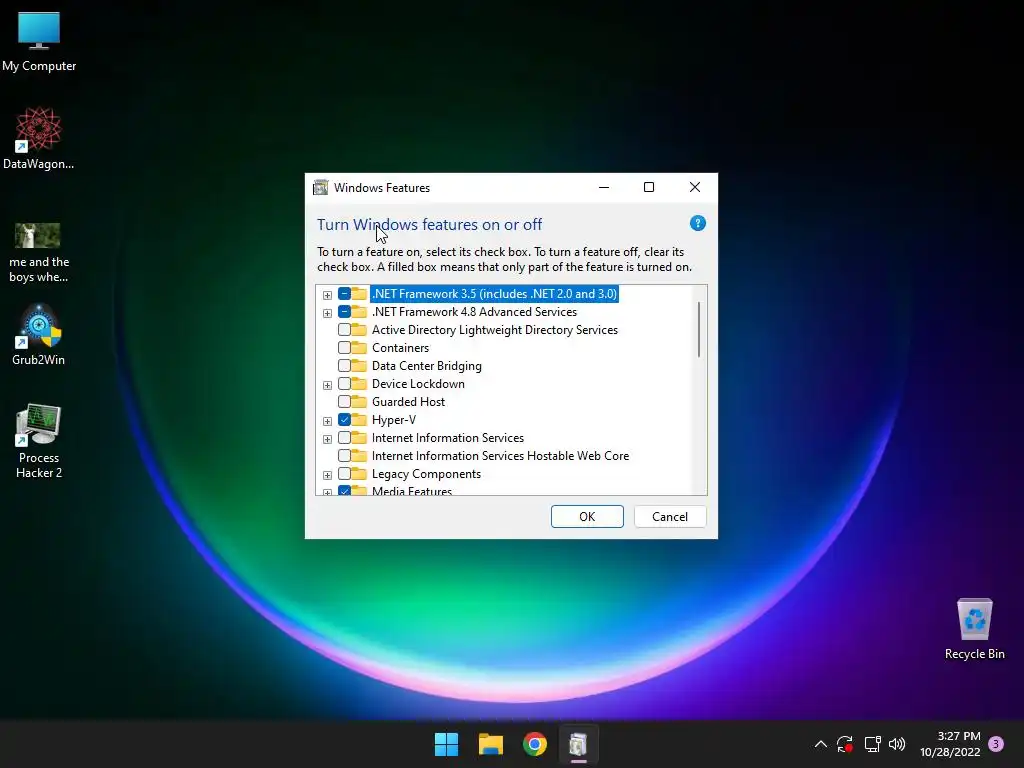Select the .NET Framework 3.5 row text
Screen dimensions: 1024x768
click(x=494, y=294)
